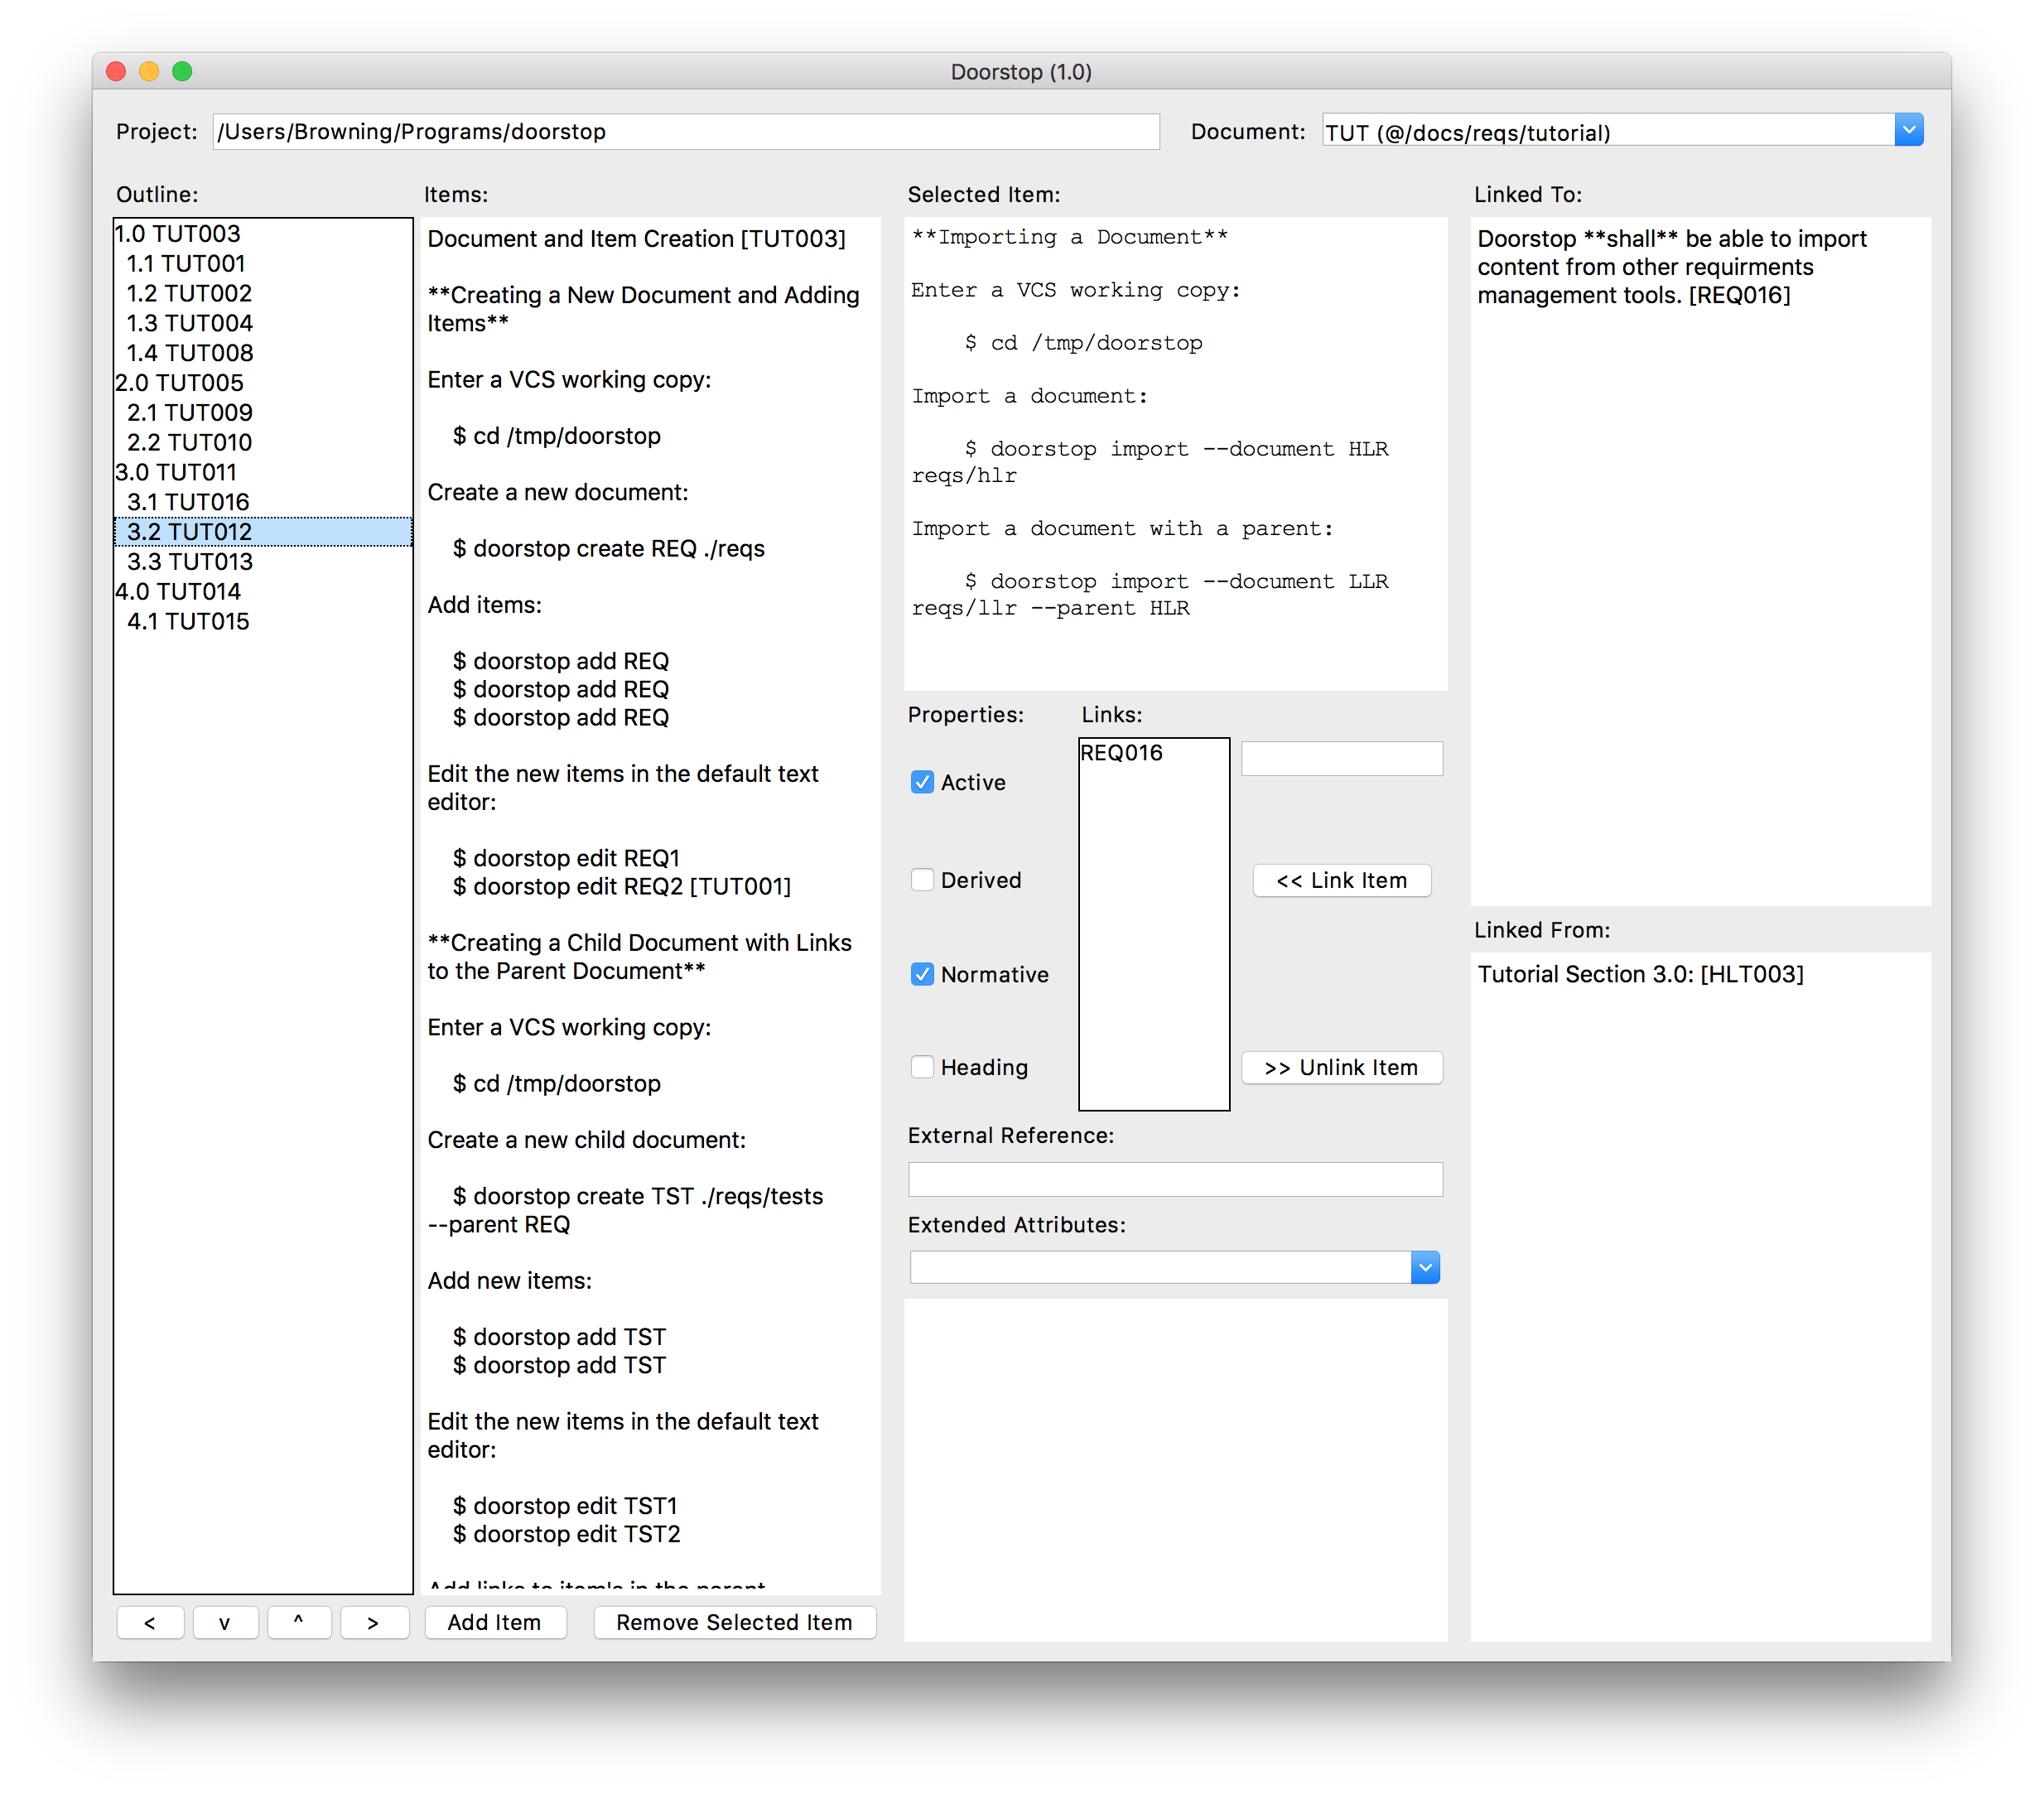
Task: Click 'Document and Item Creation [TUT003]' text
Action: [636, 239]
